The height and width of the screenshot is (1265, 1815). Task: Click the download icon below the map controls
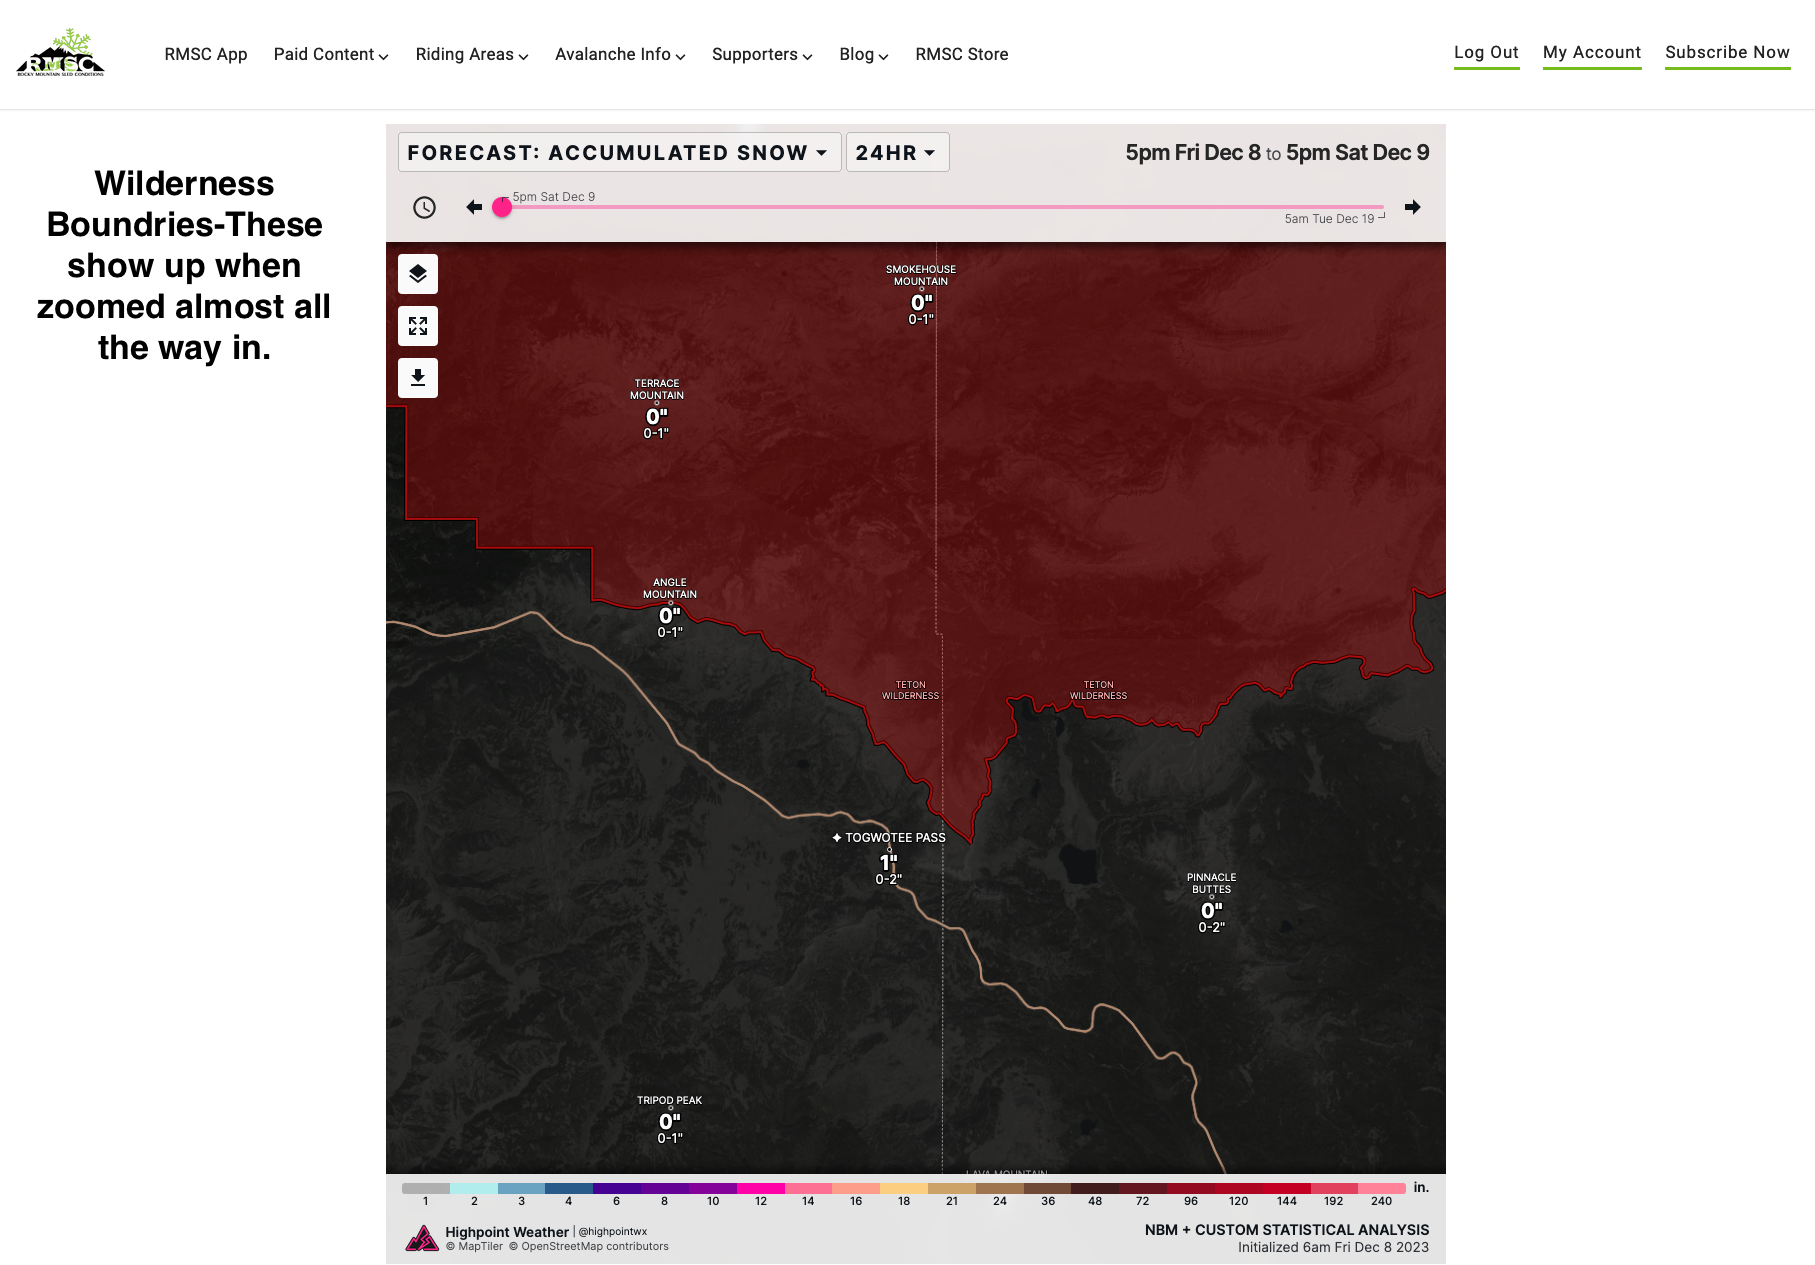[x=418, y=378]
